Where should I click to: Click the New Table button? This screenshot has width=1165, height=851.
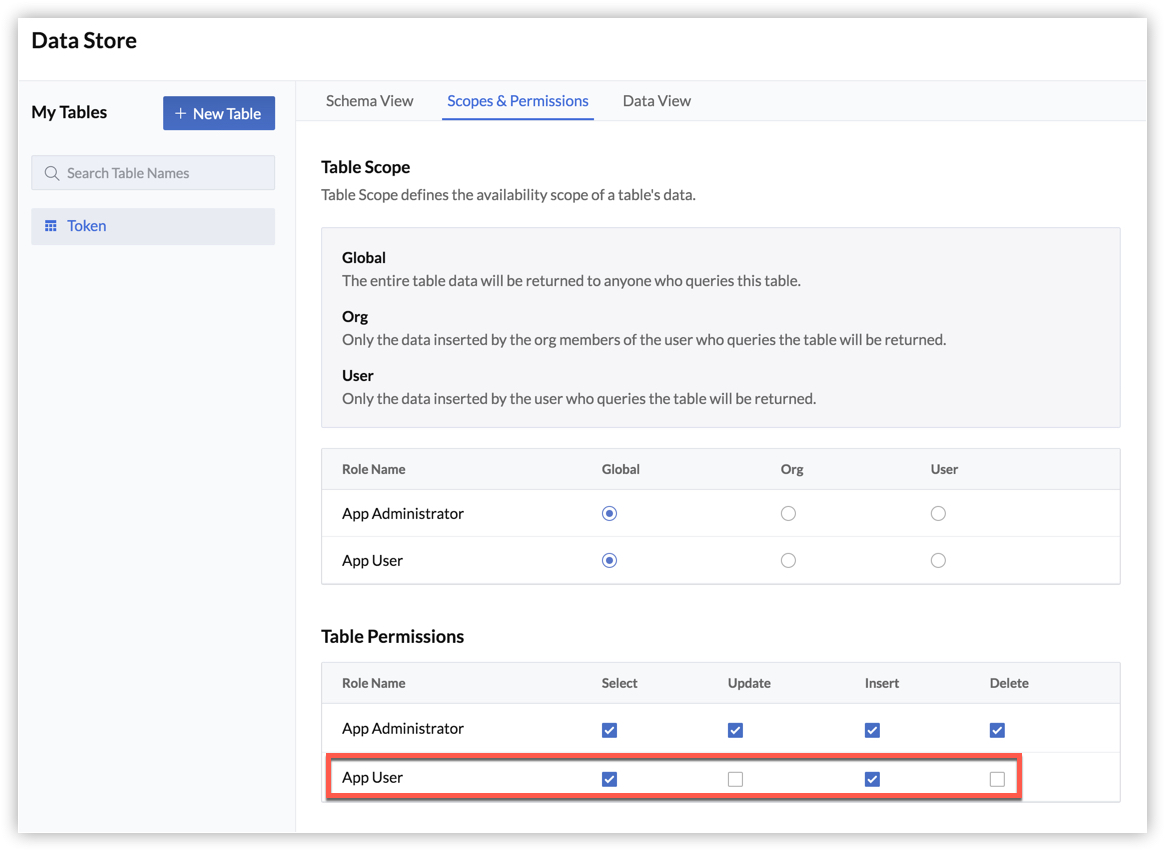tap(219, 113)
